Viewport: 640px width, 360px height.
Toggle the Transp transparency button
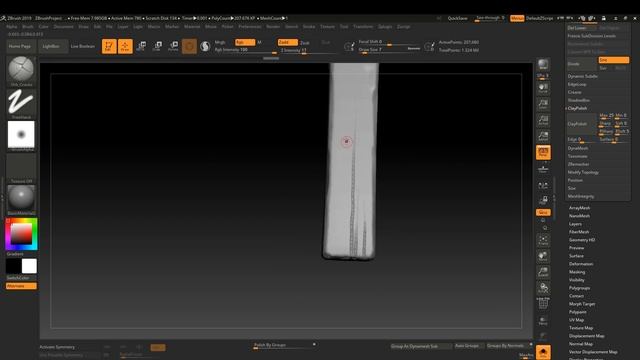click(543, 321)
